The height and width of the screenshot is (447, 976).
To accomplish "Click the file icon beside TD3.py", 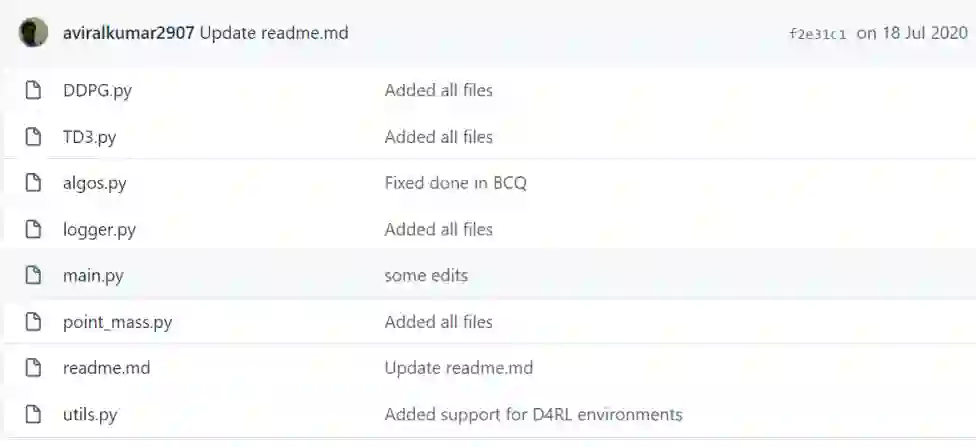I will [33, 137].
